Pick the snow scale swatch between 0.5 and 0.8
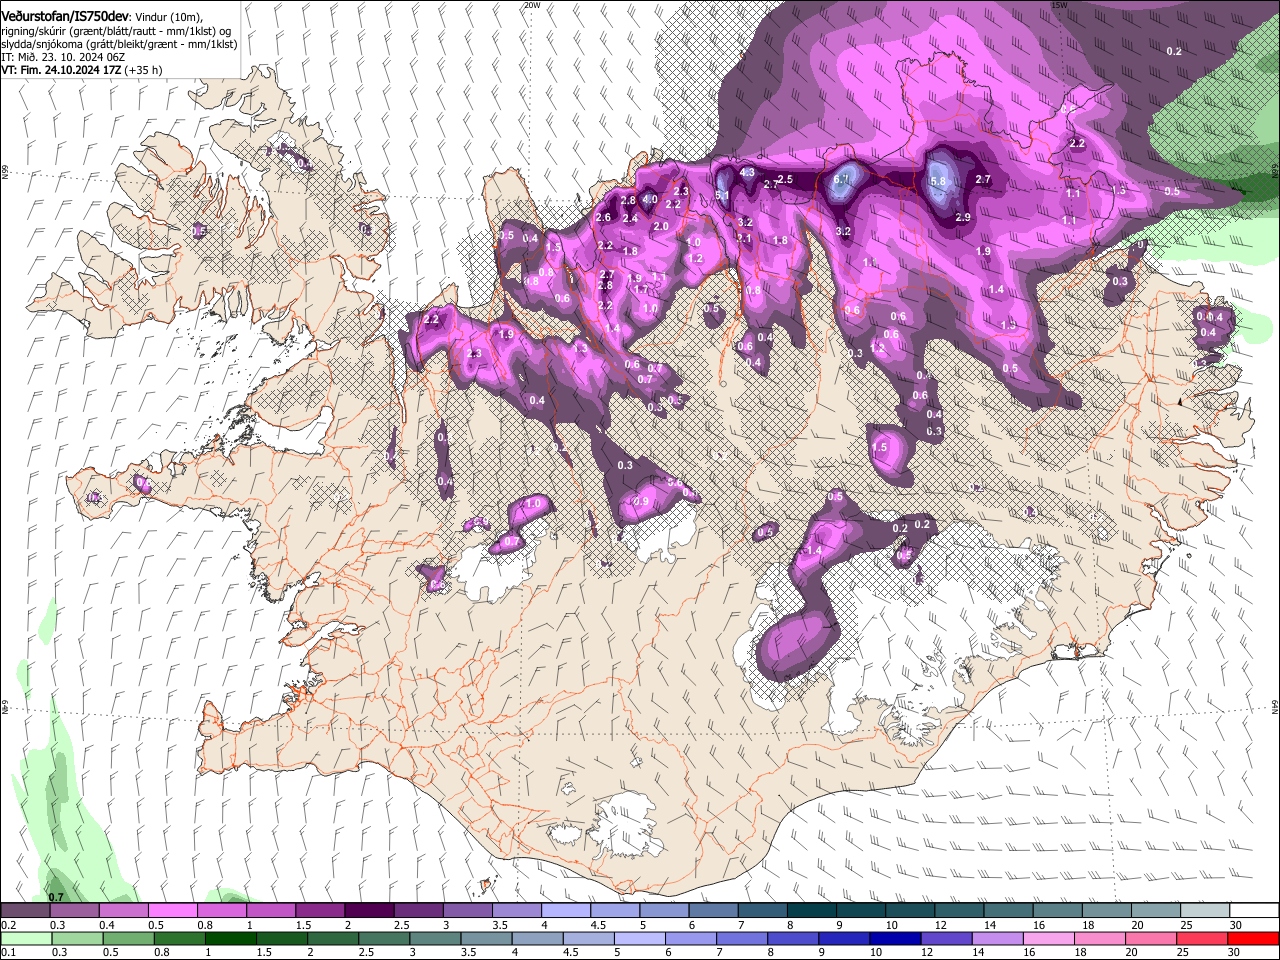Viewport: 1280px width, 960px height. tap(172, 911)
